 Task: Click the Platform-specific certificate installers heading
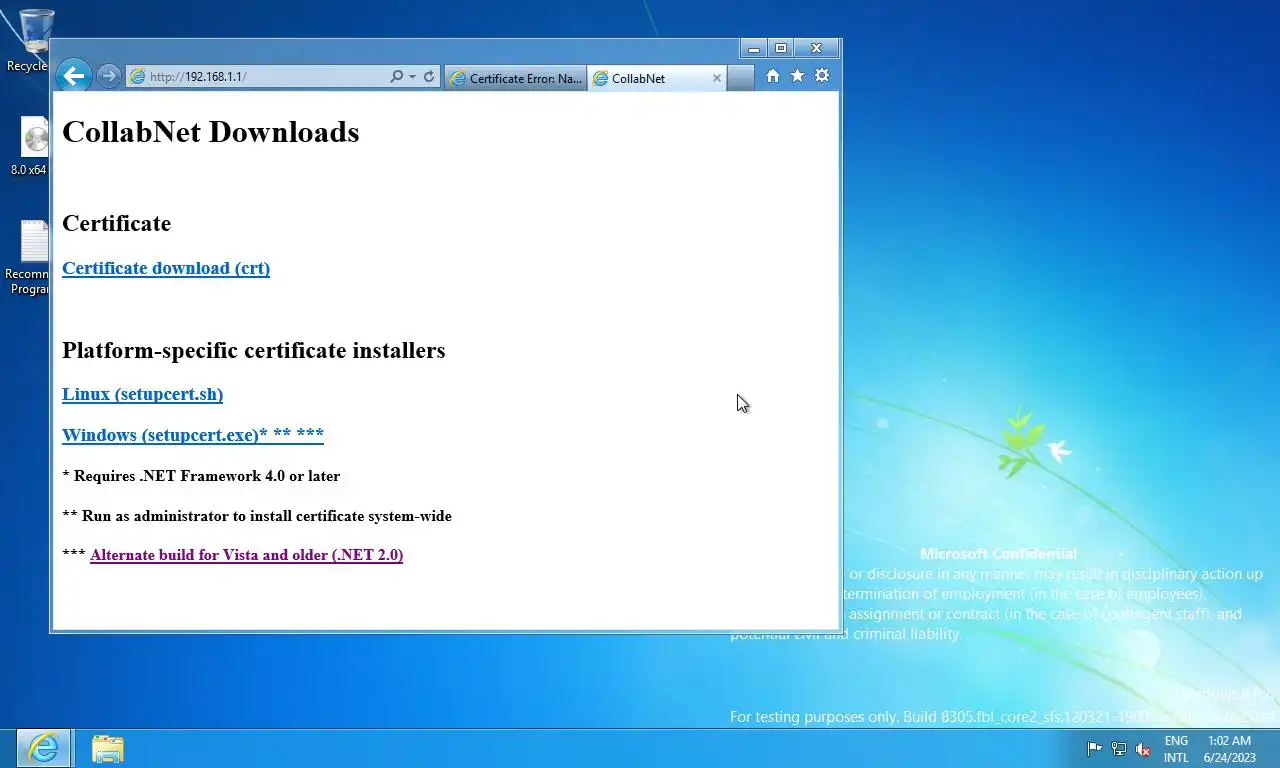(x=253, y=350)
